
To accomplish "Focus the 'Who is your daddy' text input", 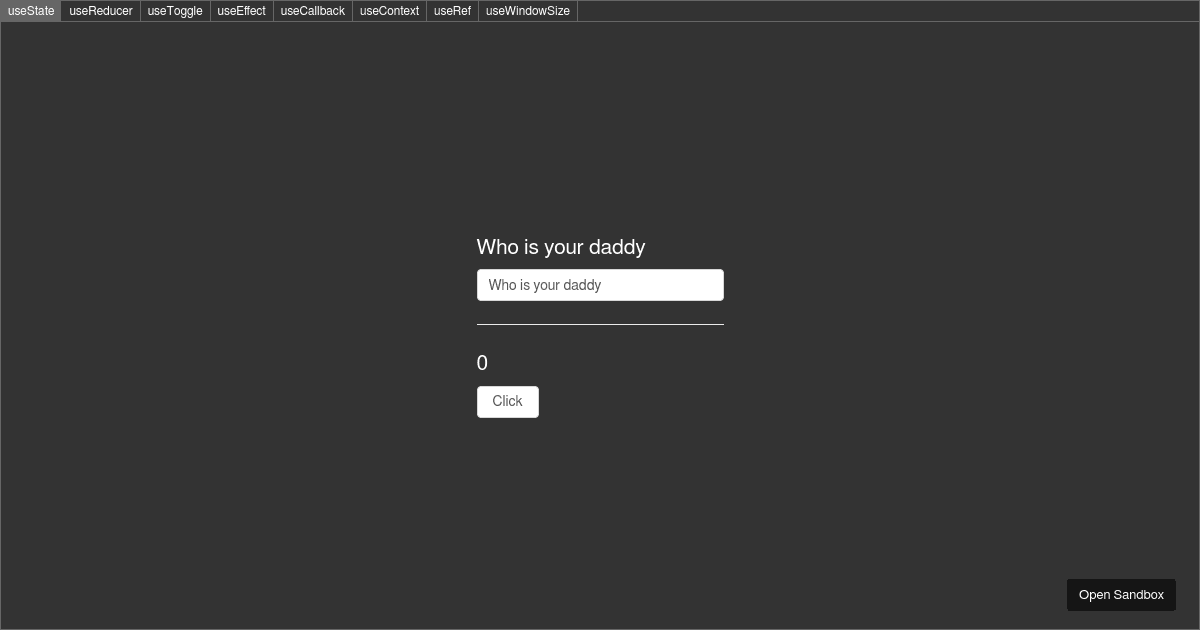I will (600, 285).
